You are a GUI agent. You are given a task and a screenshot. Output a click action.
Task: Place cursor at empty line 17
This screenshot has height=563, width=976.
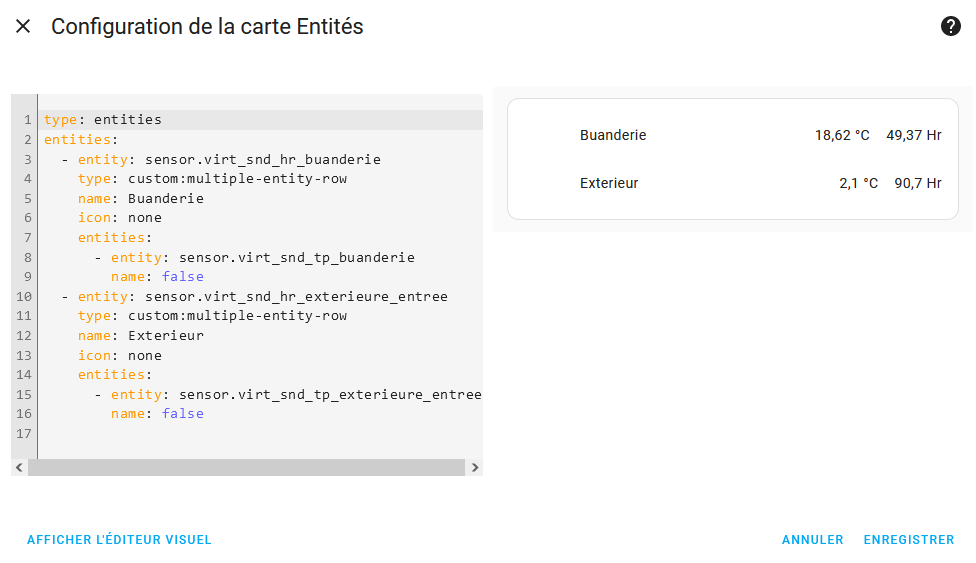261,433
